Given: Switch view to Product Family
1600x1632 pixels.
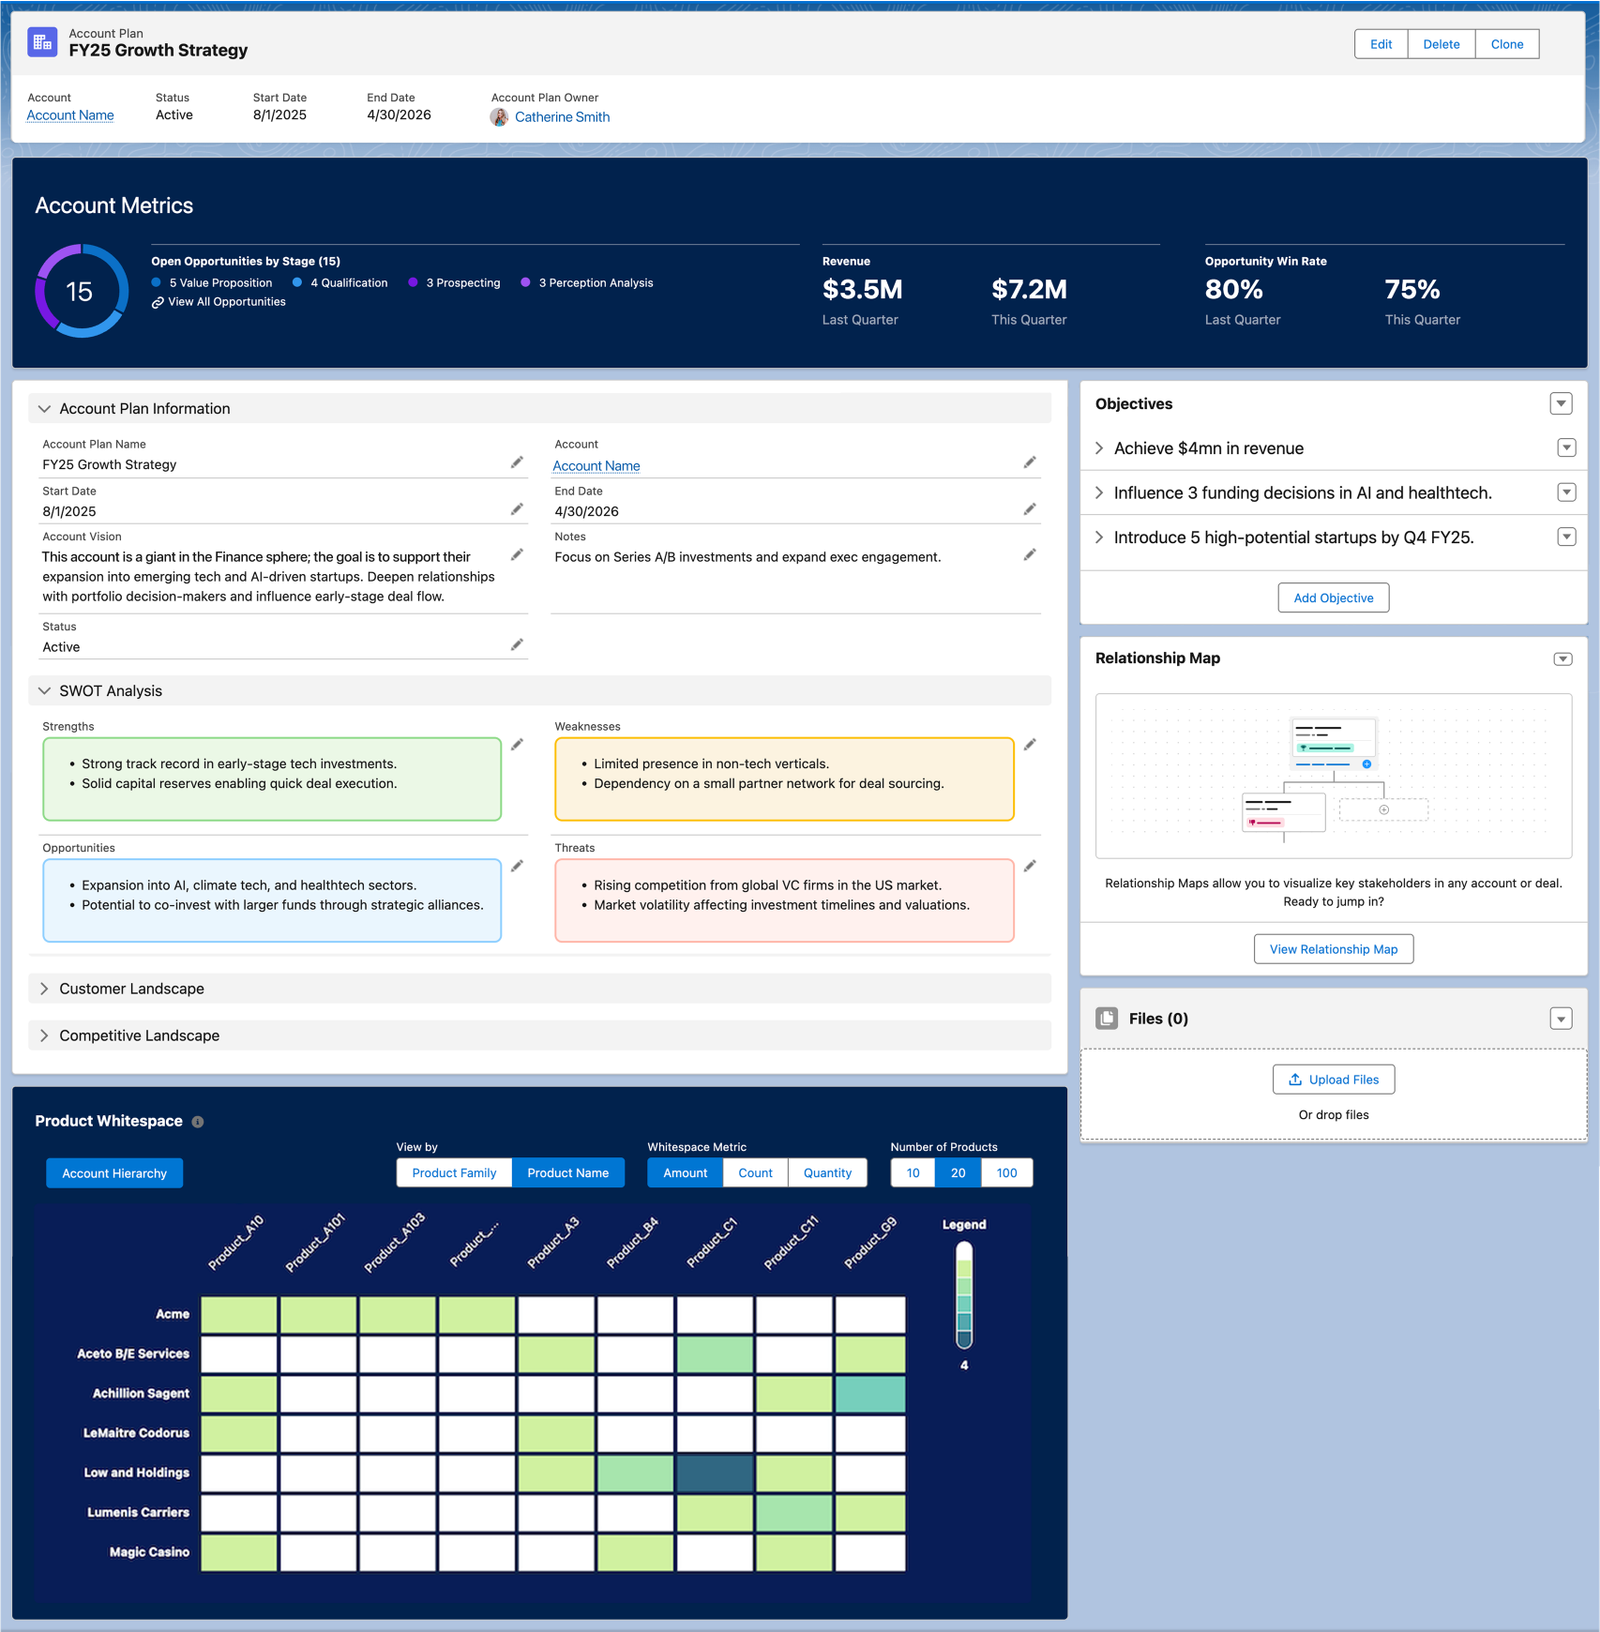Looking at the screenshot, I should pyautogui.click(x=454, y=1173).
